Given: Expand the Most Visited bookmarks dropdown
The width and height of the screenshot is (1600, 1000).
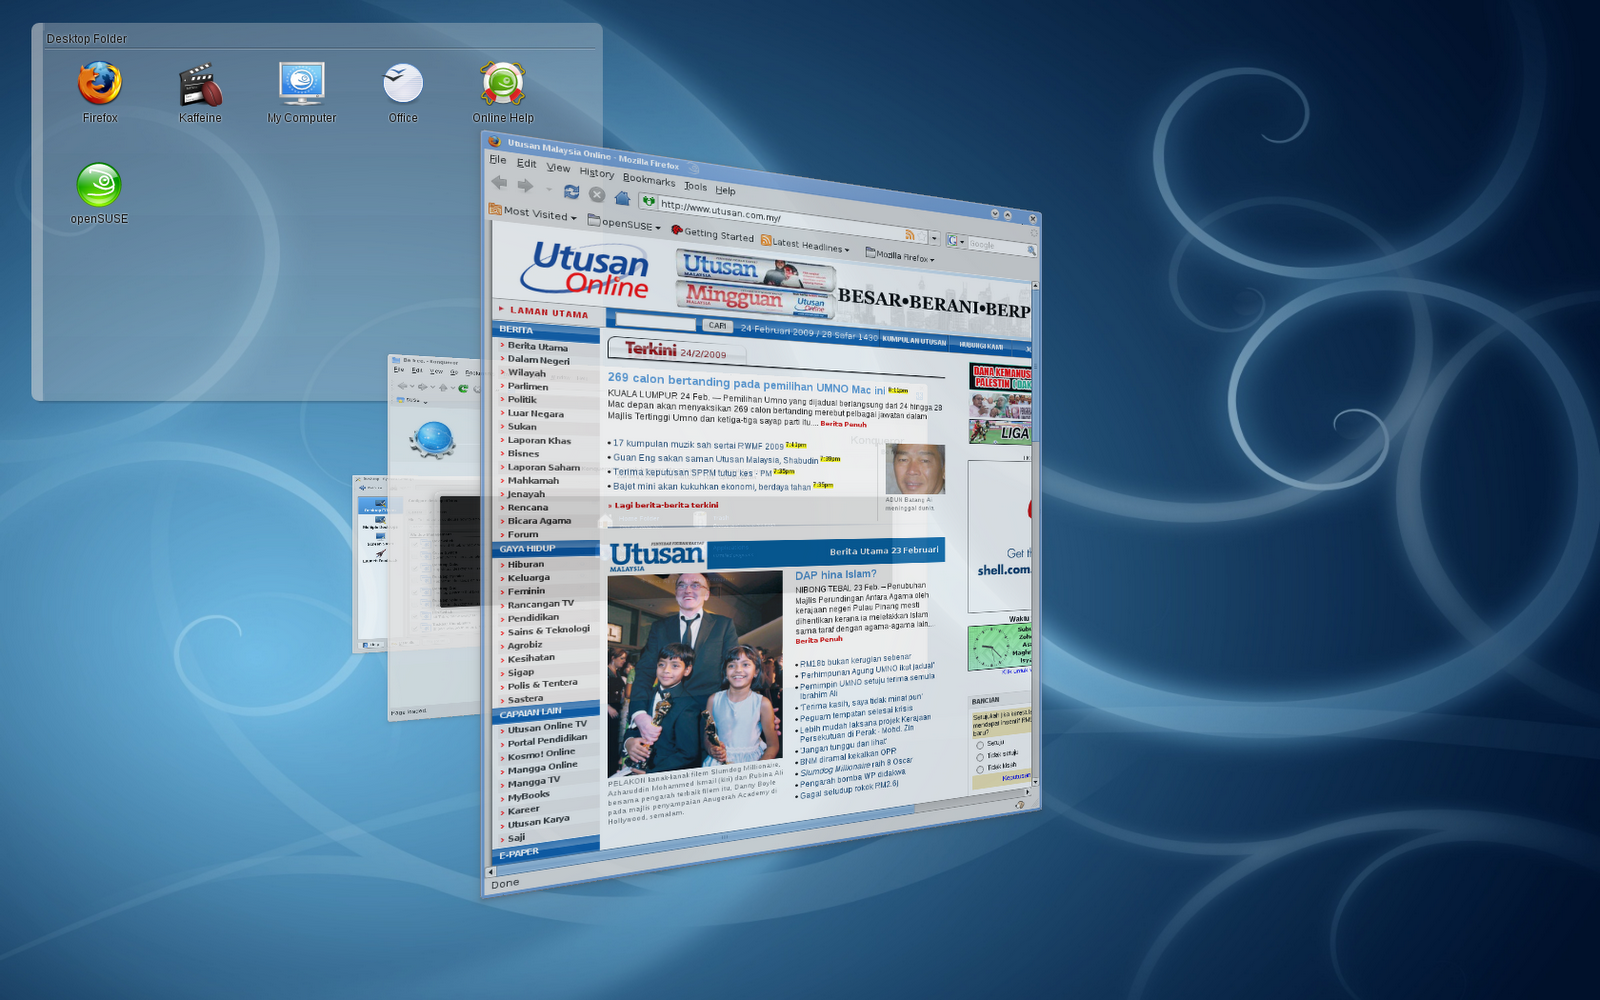Looking at the screenshot, I should coord(532,213).
